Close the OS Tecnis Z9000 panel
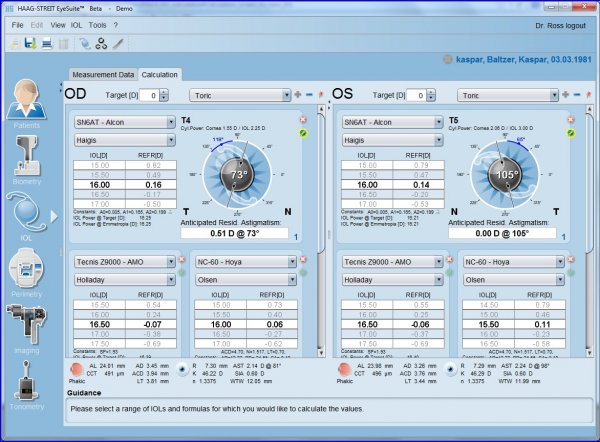 pos(450,259)
